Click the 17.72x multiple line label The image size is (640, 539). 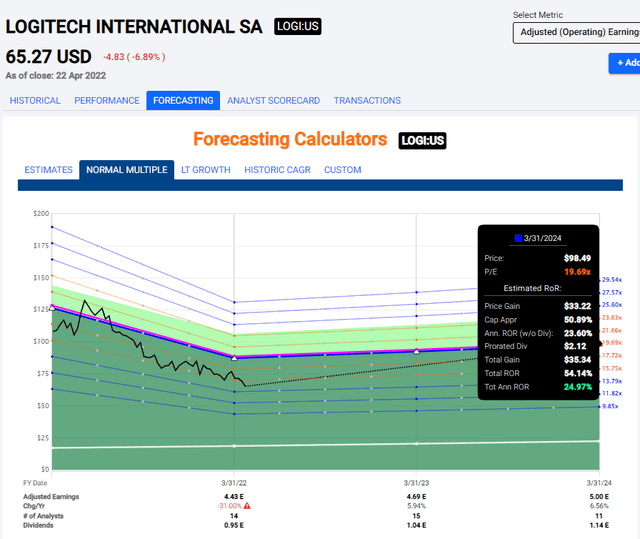612,355
